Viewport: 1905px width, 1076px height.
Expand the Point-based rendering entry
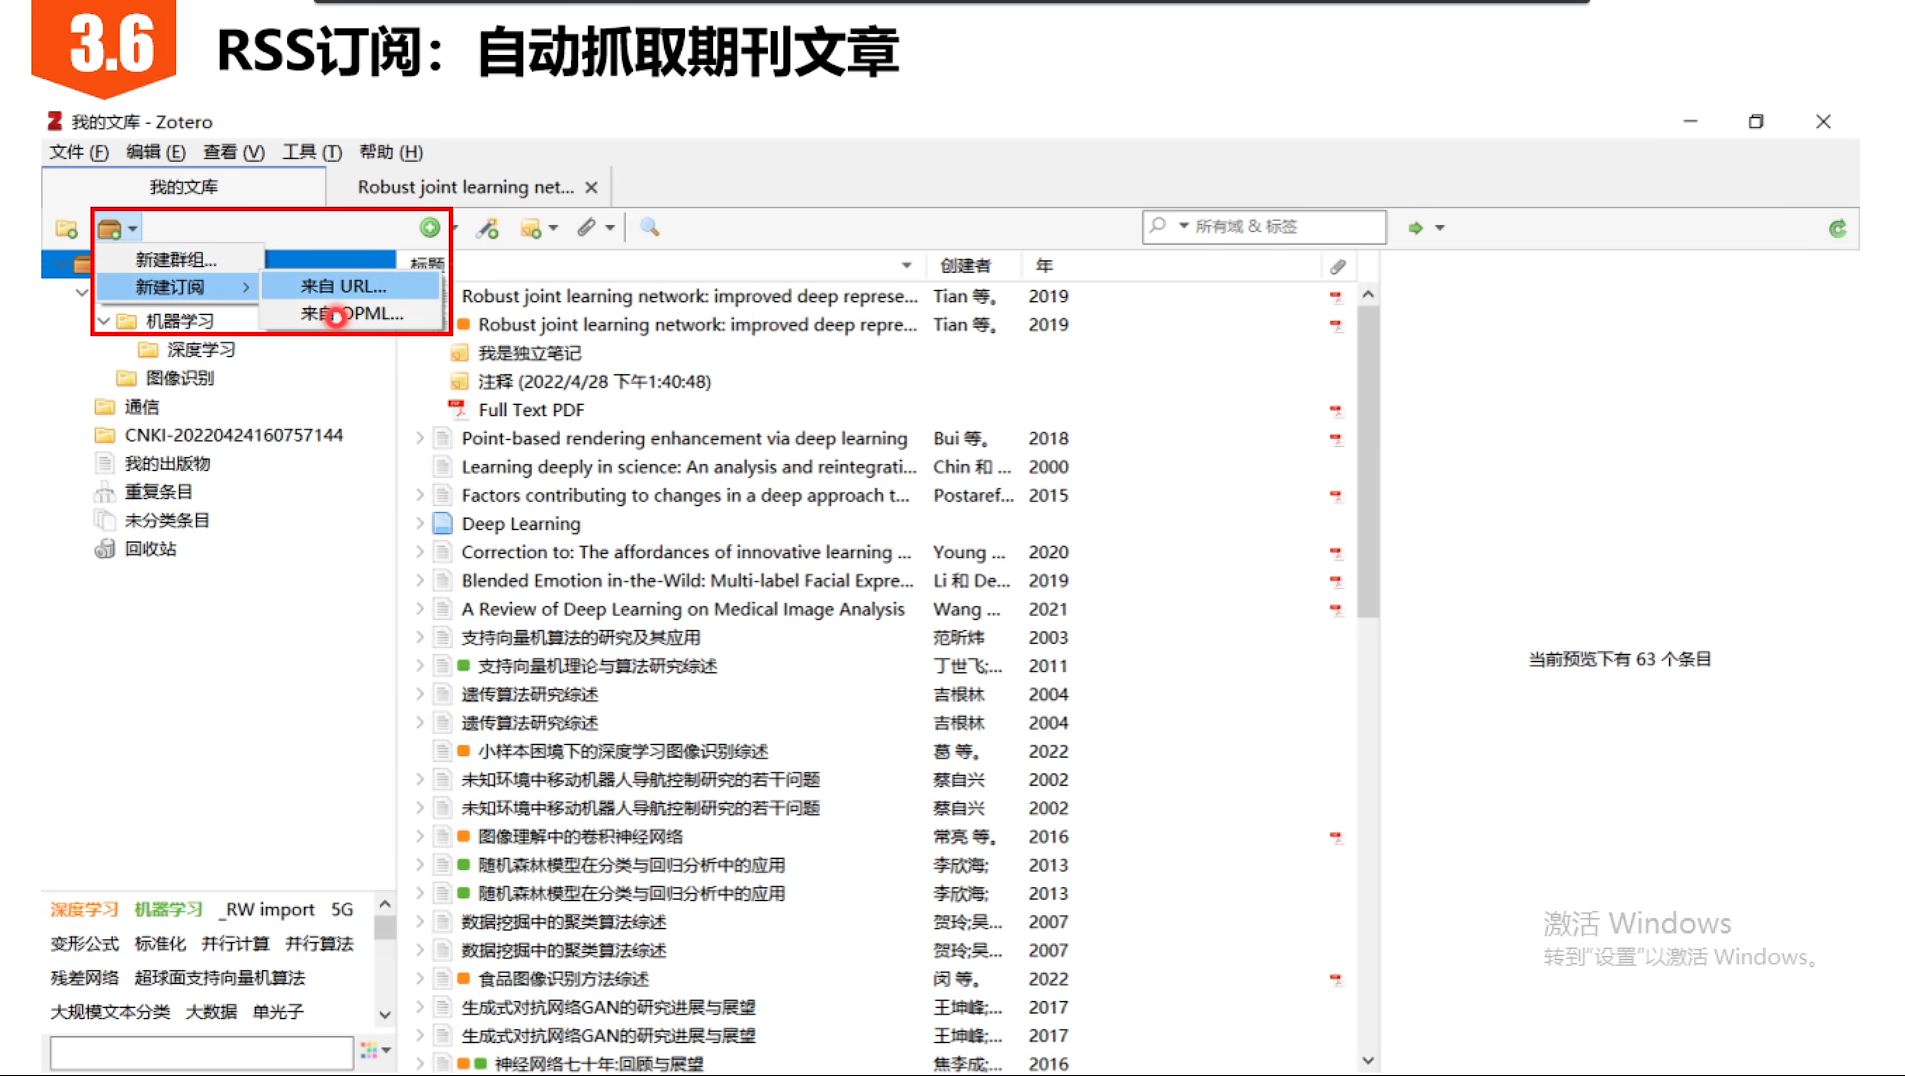(x=419, y=437)
